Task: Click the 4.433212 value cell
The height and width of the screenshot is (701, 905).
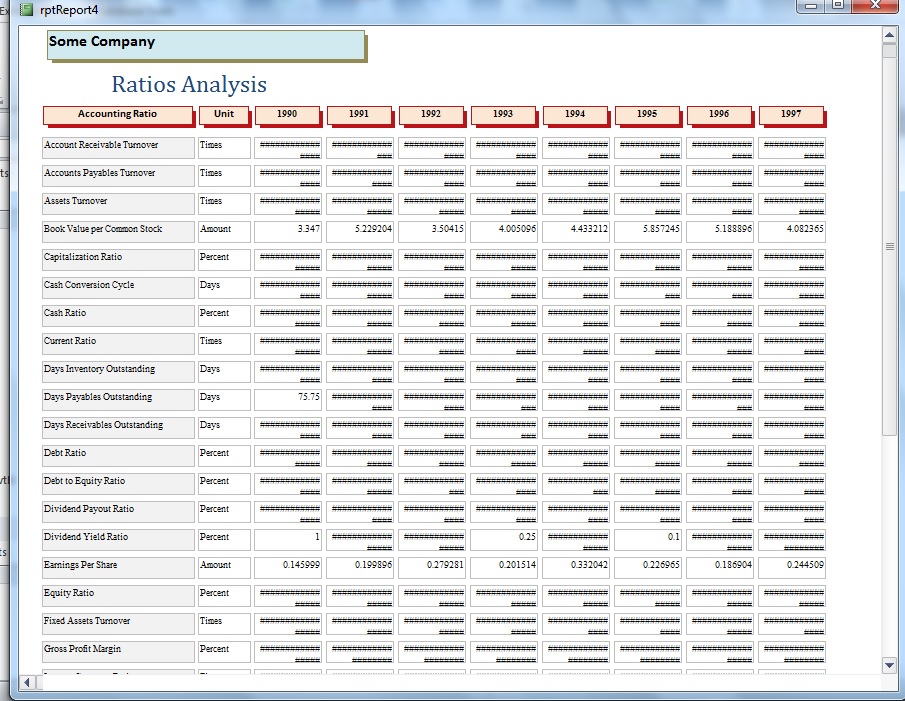Action: click(x=575, y=231)
